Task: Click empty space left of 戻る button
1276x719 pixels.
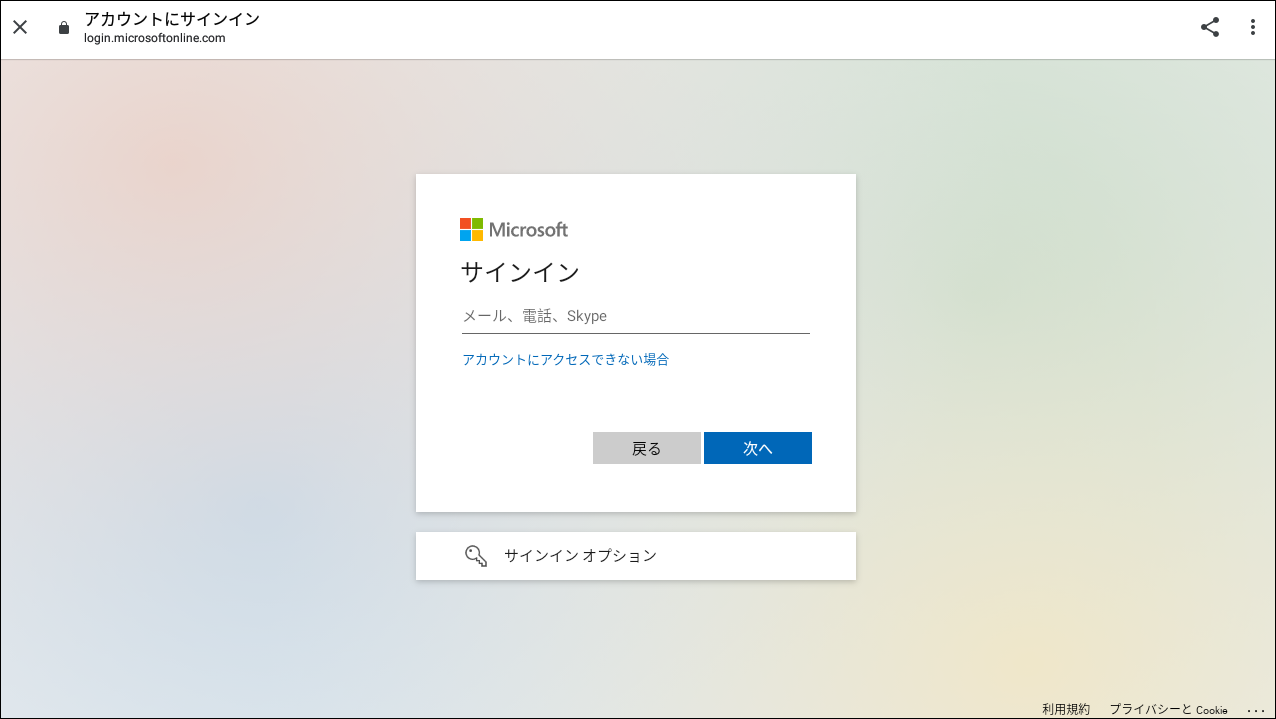Action: [520, 448]
